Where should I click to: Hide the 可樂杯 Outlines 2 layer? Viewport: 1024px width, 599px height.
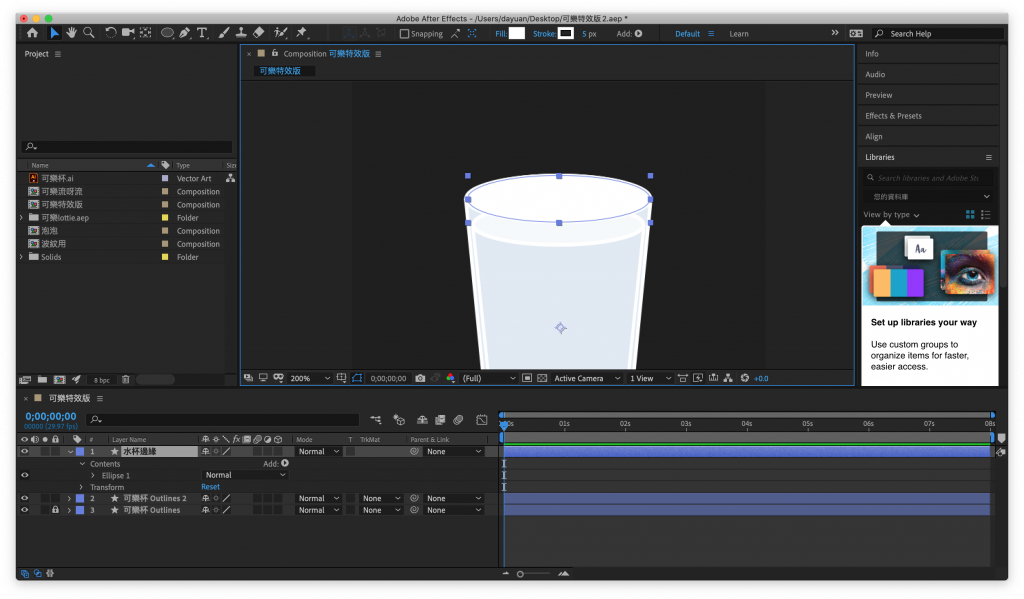click(x=25, y=498)
